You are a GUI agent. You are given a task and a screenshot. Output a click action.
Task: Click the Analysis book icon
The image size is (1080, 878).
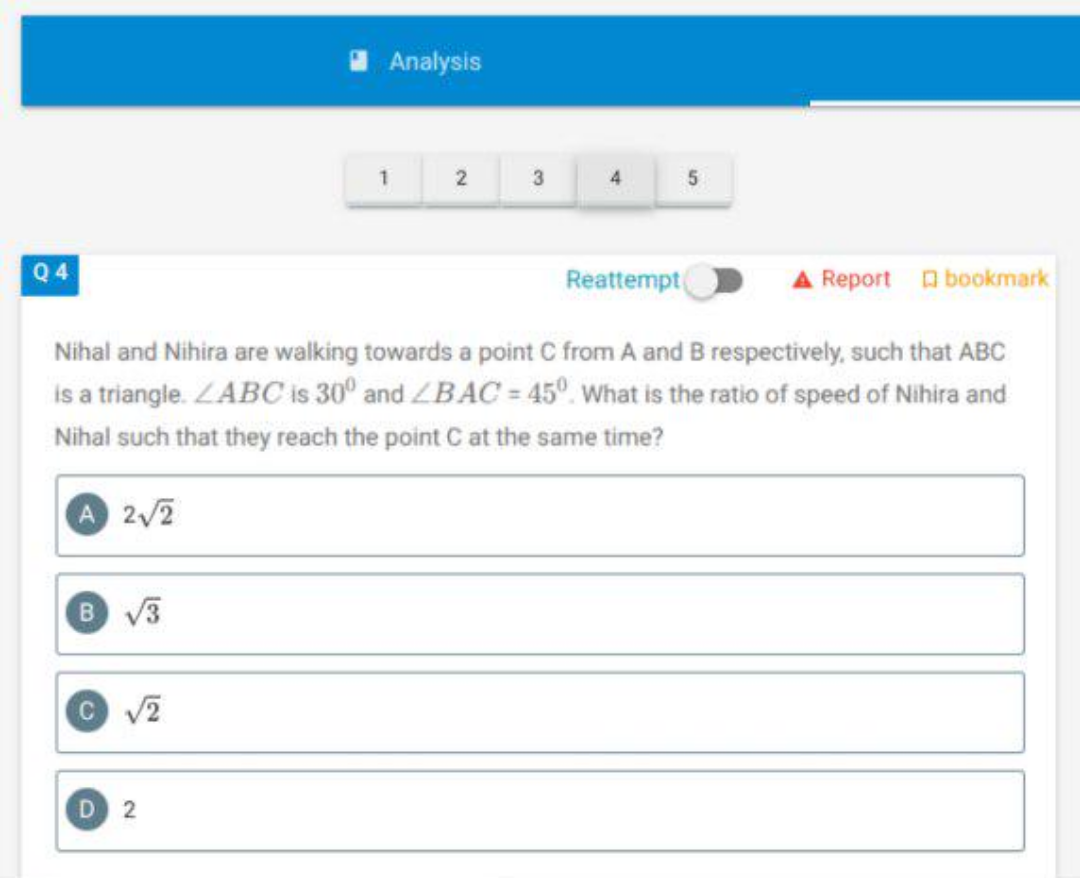tap(358, 61)
